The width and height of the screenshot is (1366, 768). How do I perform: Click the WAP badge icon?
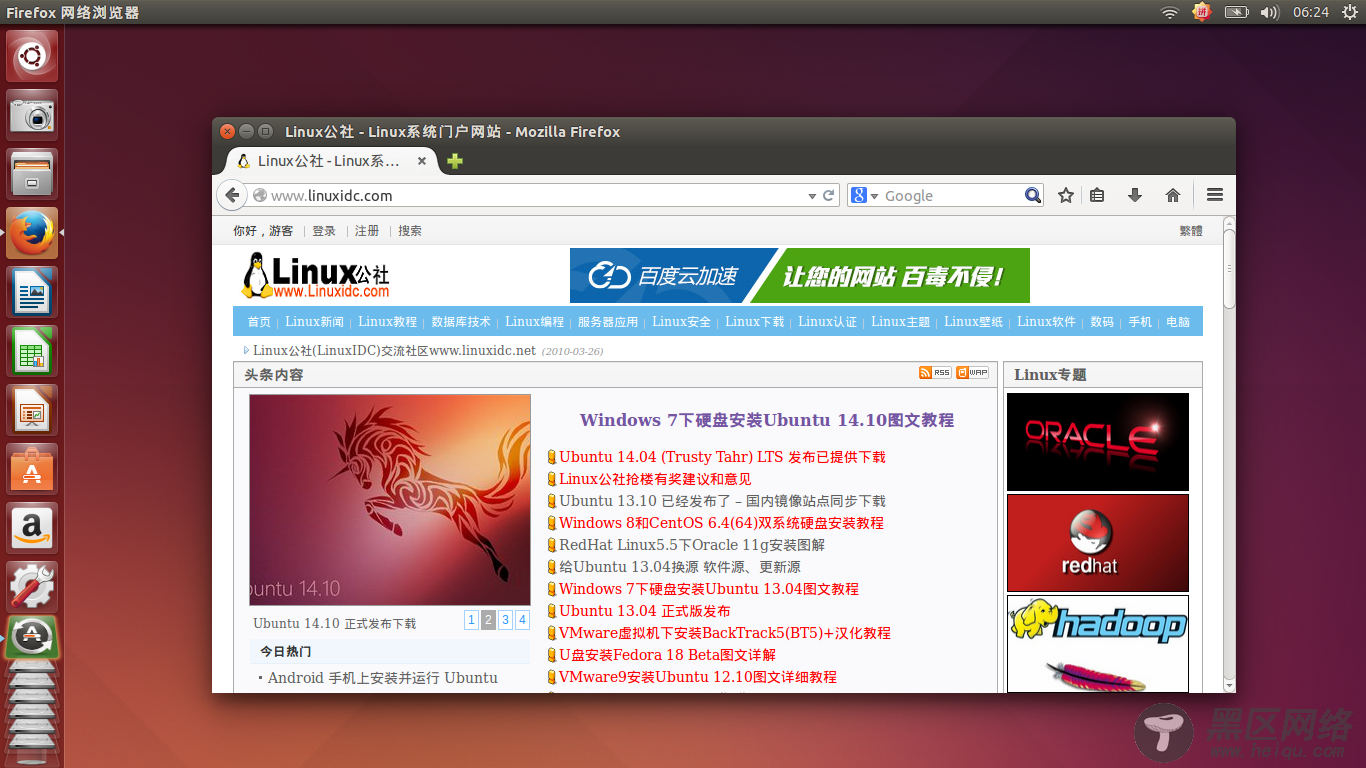click(x=972, y=372)
